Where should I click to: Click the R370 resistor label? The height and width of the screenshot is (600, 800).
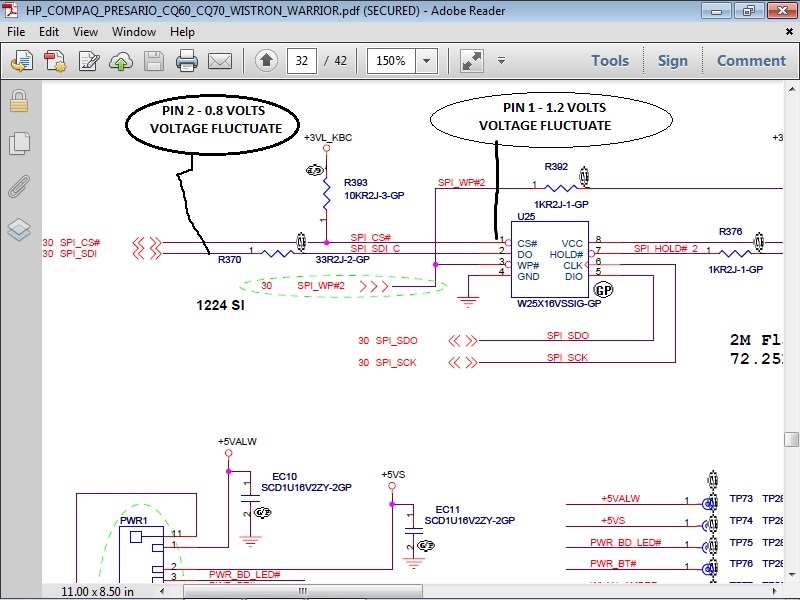tap(230, 259)
